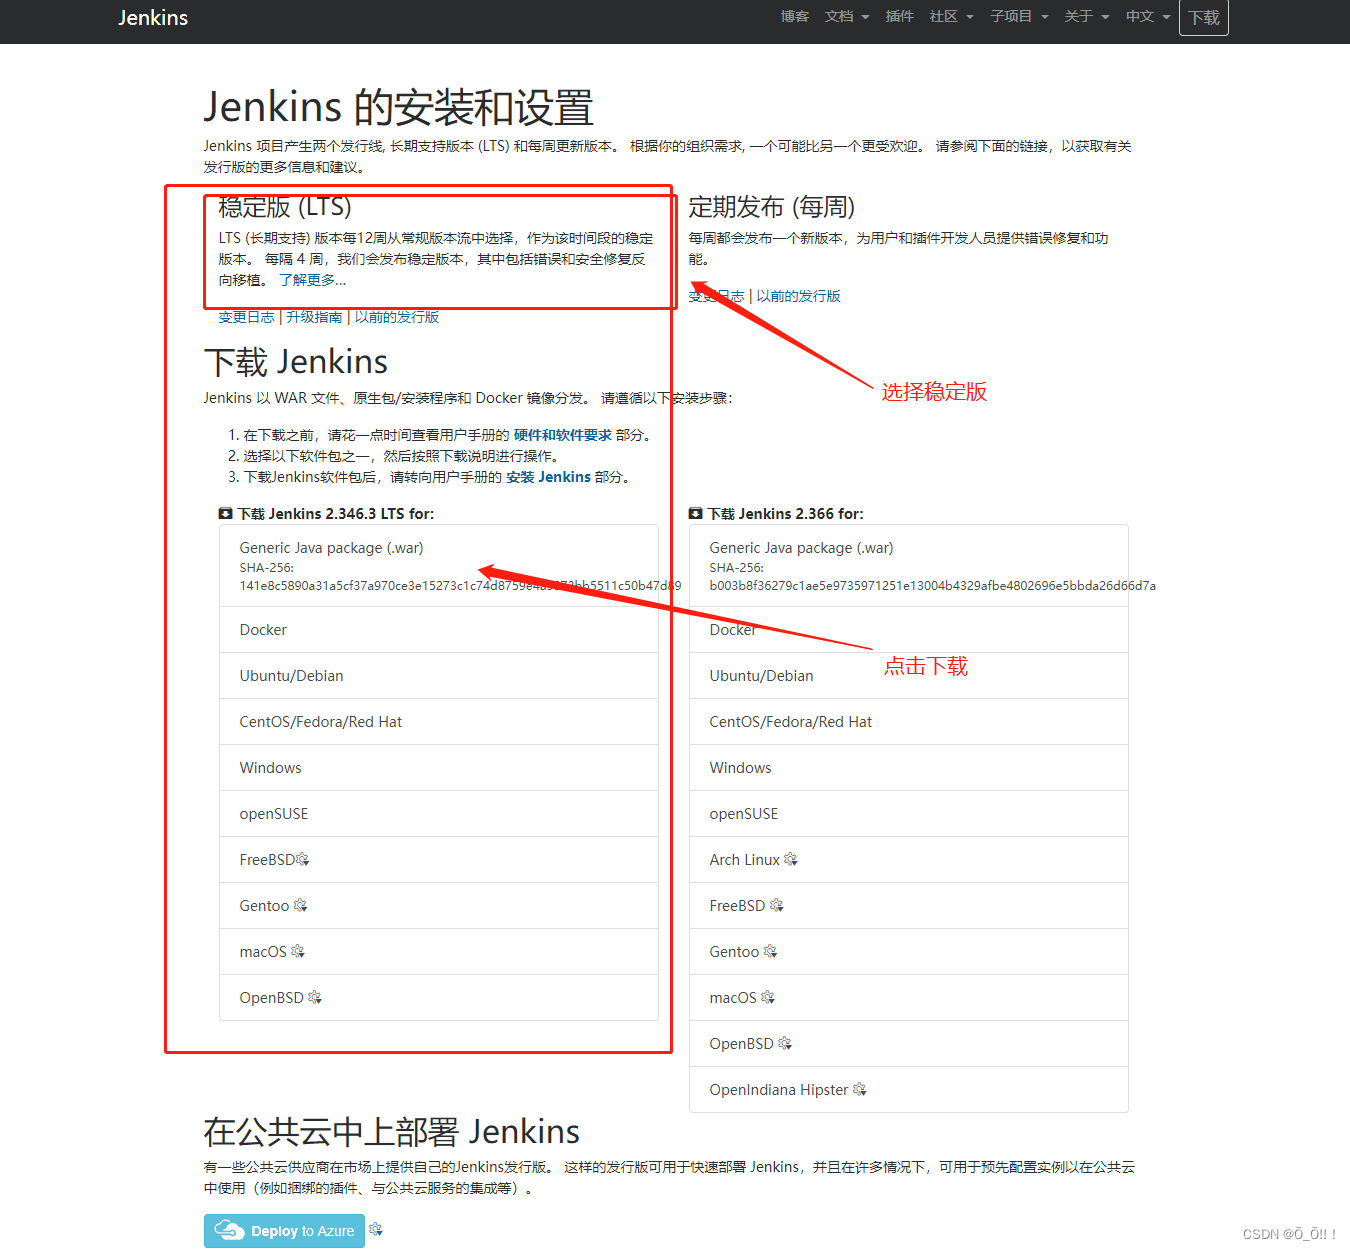
Task: Click the 定期发布 (每周) heading
Action: coord(772,207)
